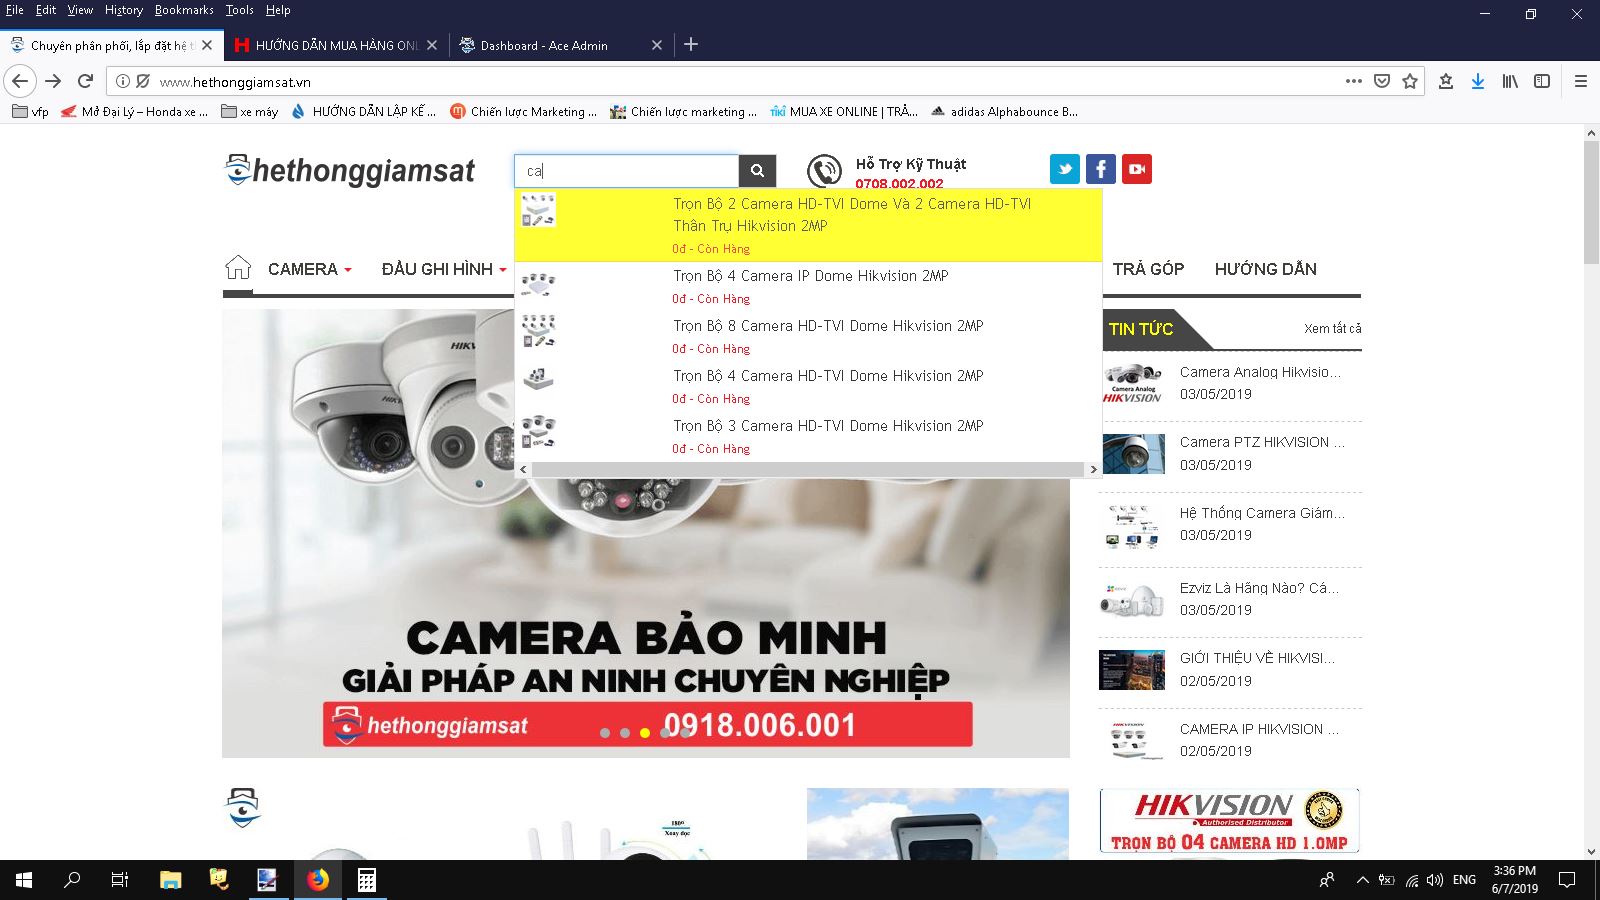Open Firefox hamburger menu

point(1581,81)
